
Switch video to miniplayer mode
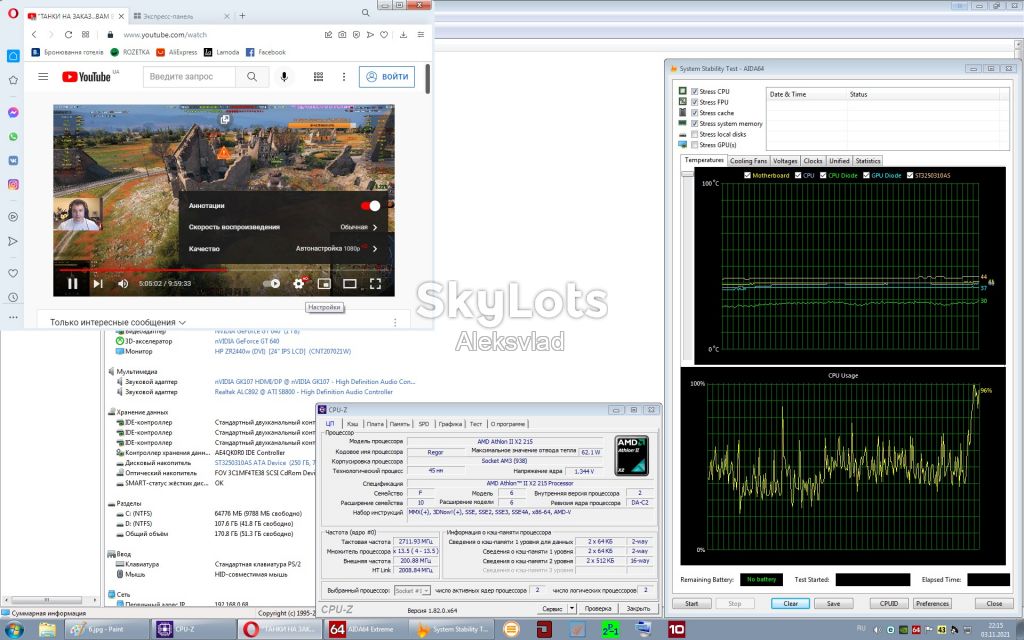tap(324, 283)
